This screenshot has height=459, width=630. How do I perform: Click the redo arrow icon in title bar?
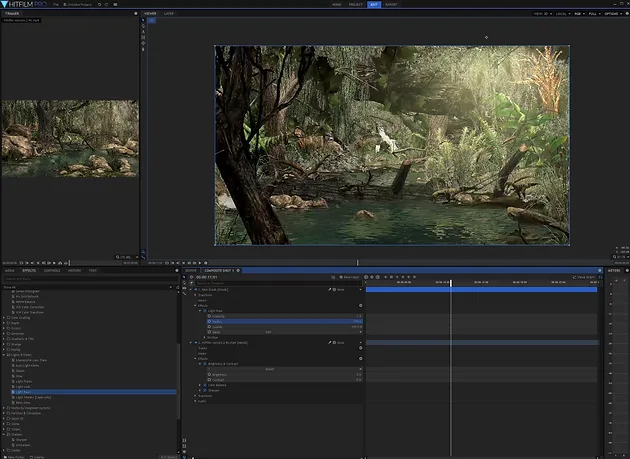coord(106,4)
